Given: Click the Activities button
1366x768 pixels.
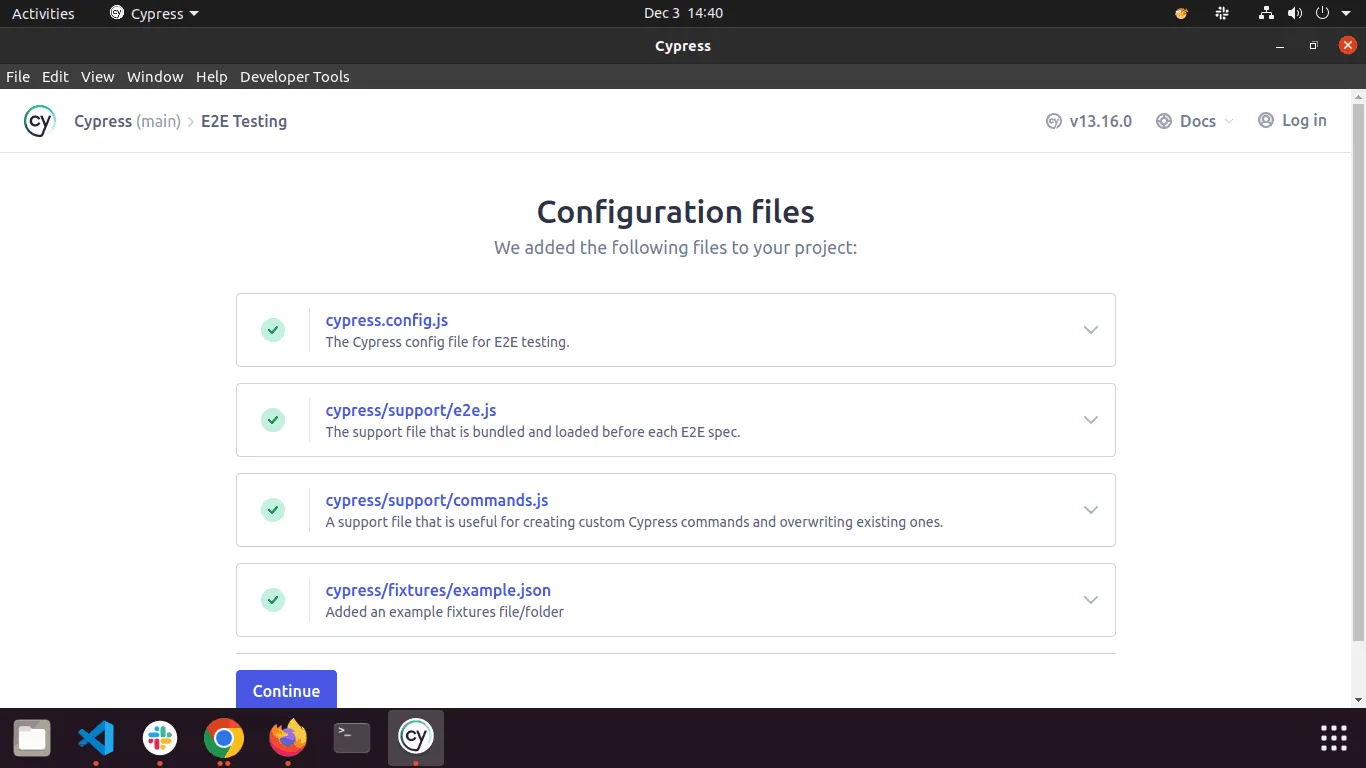Looking at the screenshot, I should coord(43,13).
